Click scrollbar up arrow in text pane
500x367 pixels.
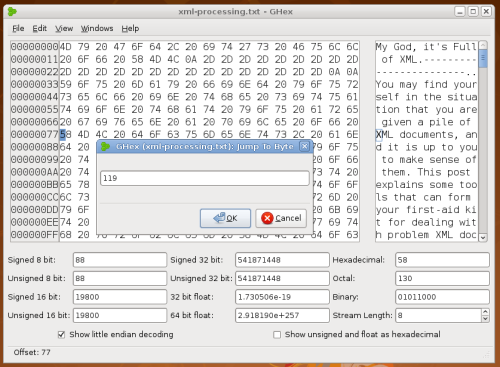pos(483,45)
